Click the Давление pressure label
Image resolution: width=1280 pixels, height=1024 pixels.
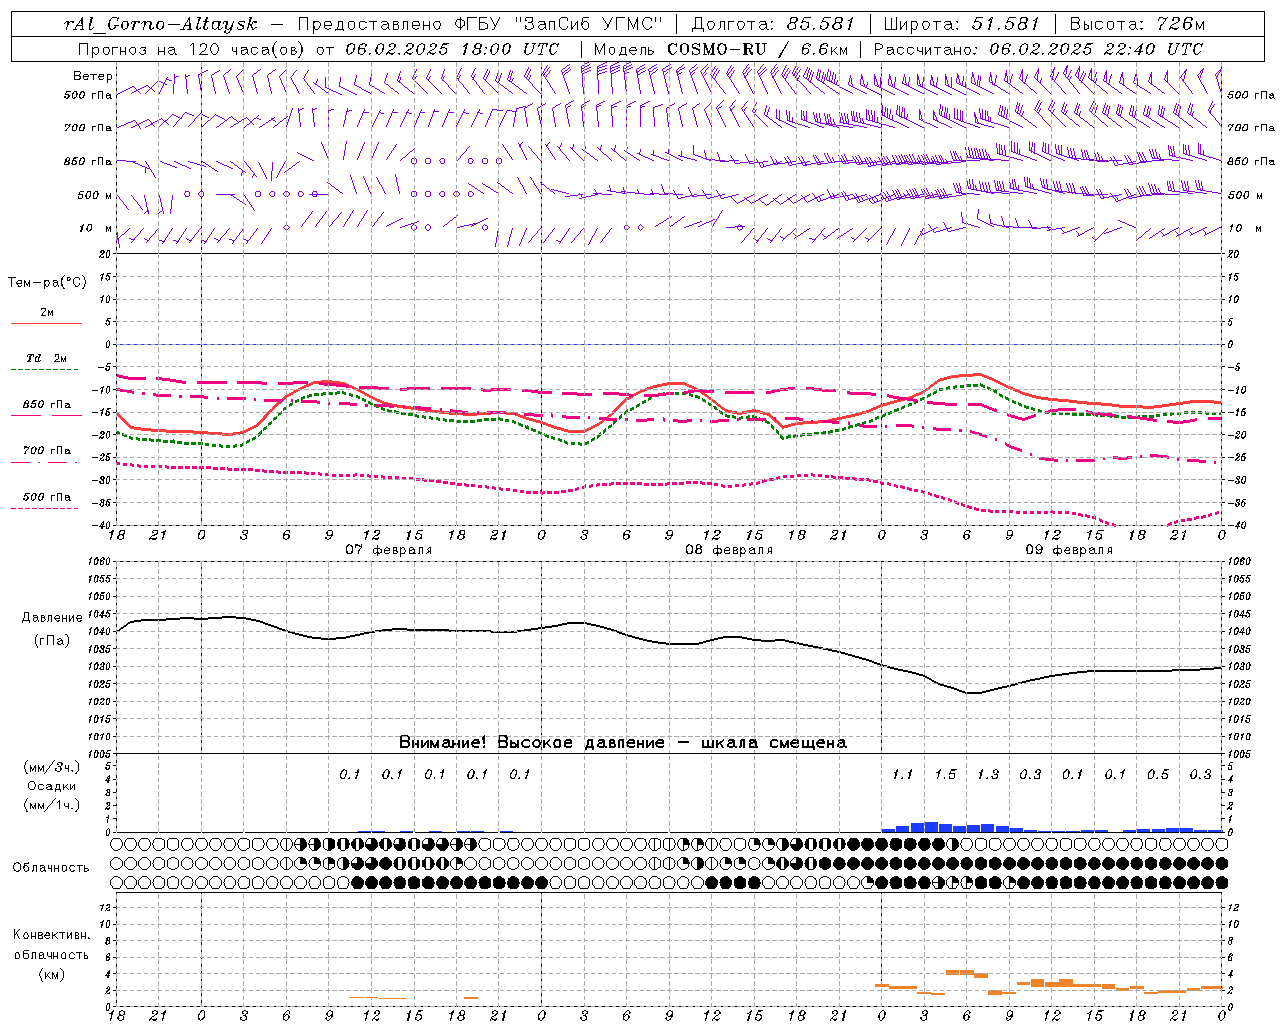(52, 618)
